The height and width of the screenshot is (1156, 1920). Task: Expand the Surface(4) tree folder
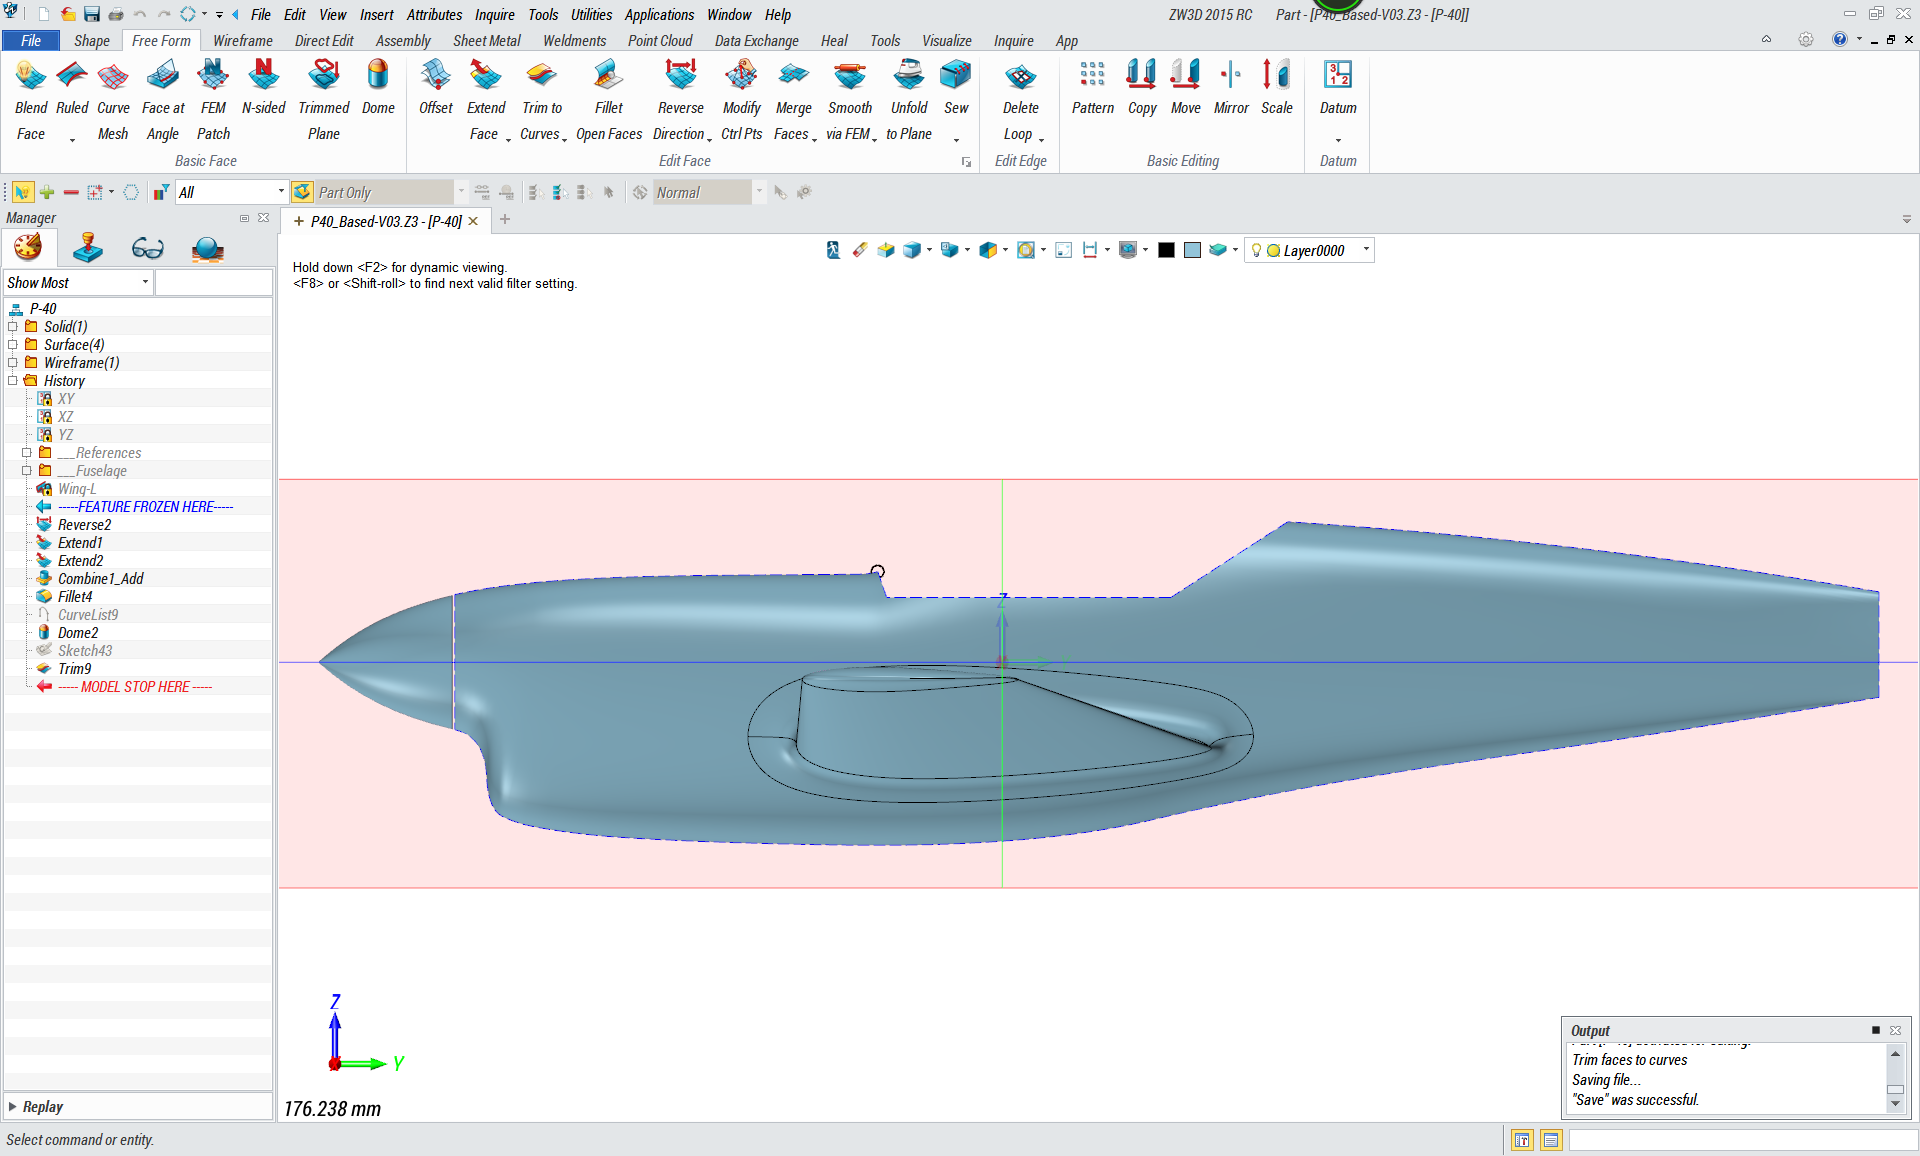(x=13, y=345)
